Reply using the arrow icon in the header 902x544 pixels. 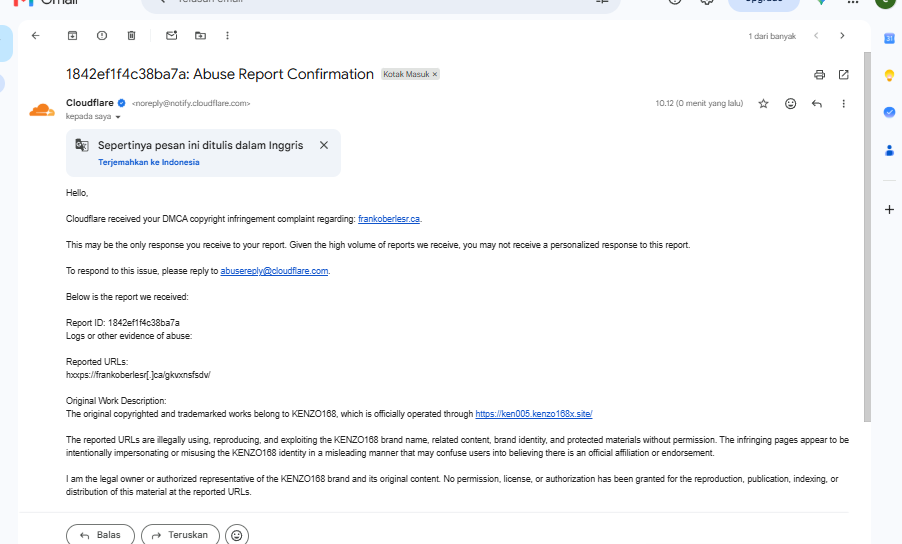tap(817, 104)
